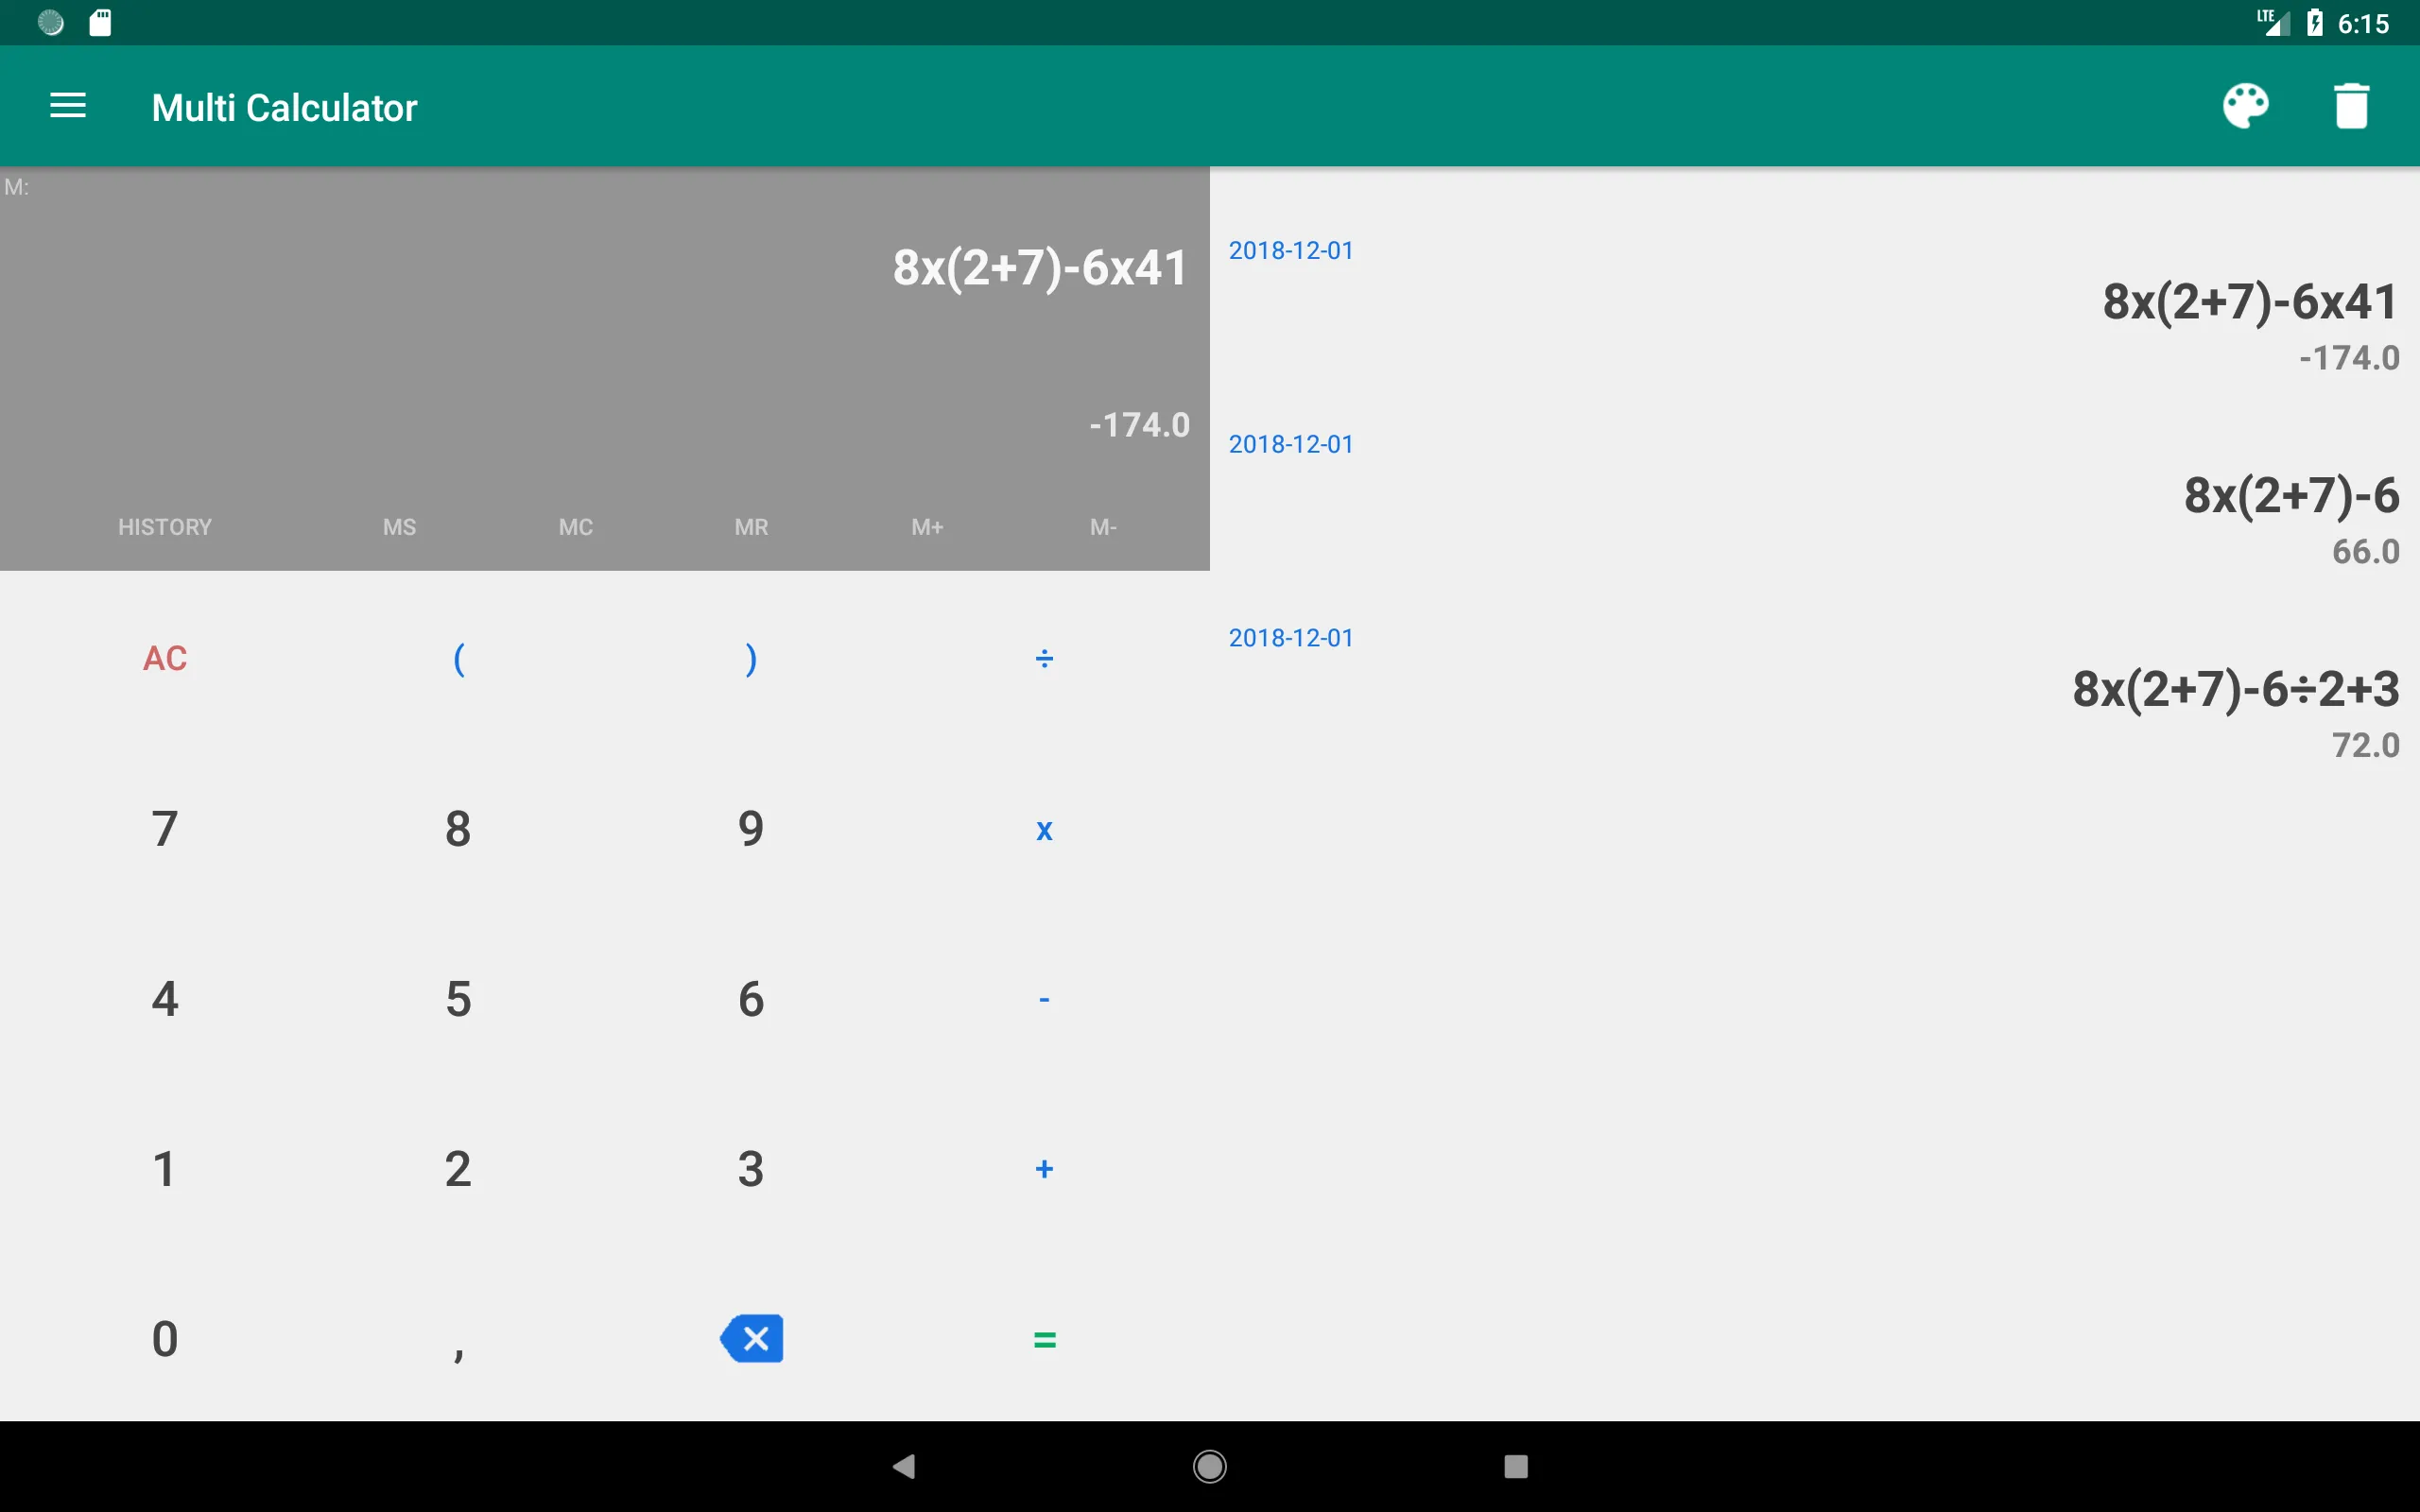Click the multiplication operator button
2420x1512 pixels.
(x=1042, y=829)
